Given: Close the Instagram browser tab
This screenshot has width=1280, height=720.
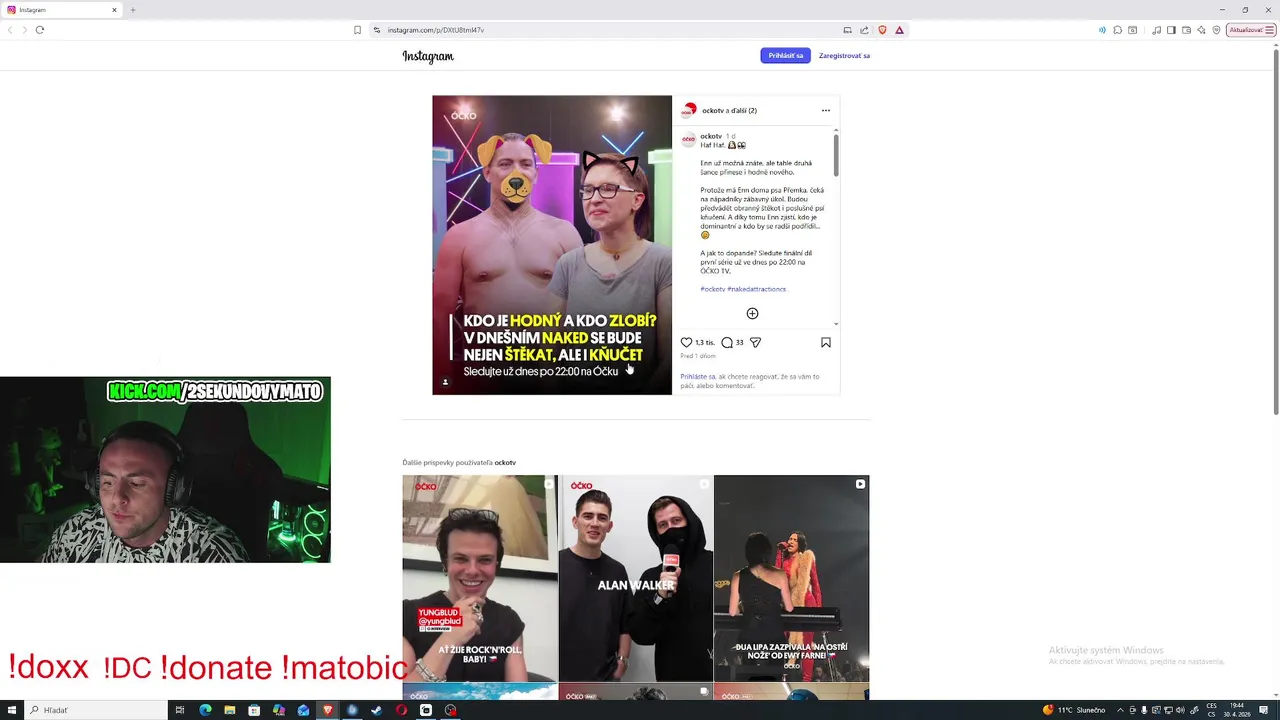Looking at the screenshot, I should point(114,10).
